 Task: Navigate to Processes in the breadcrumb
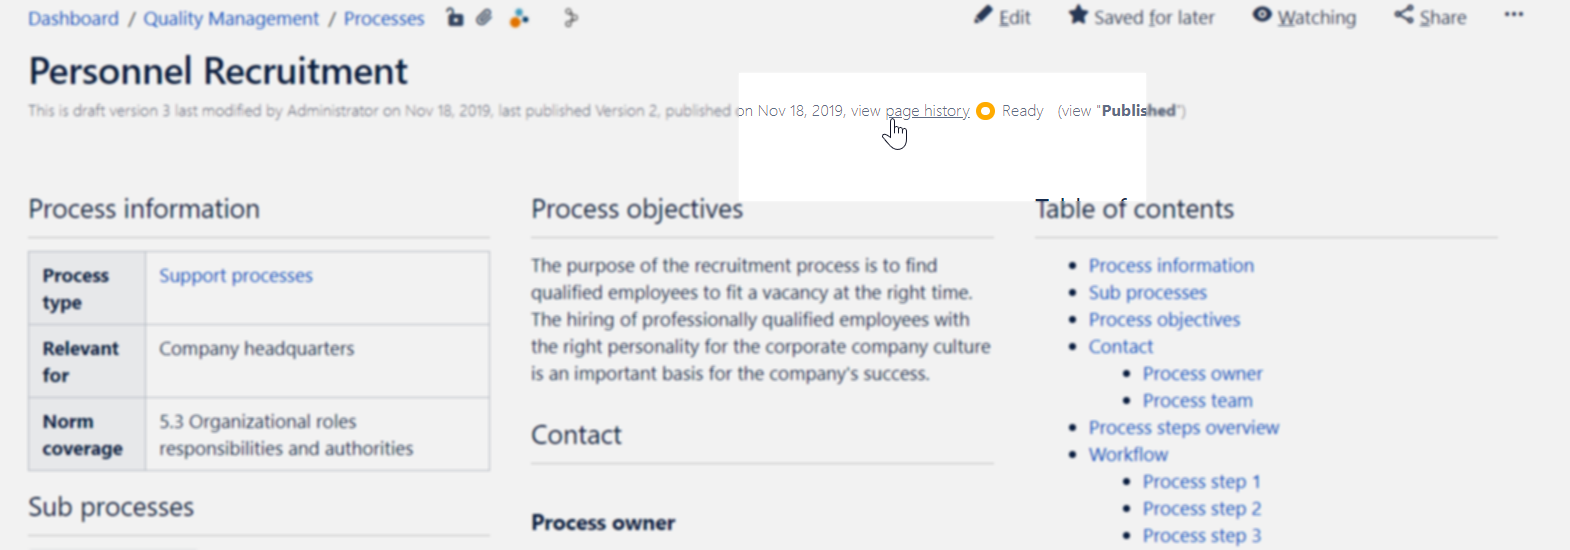[384, 19]
